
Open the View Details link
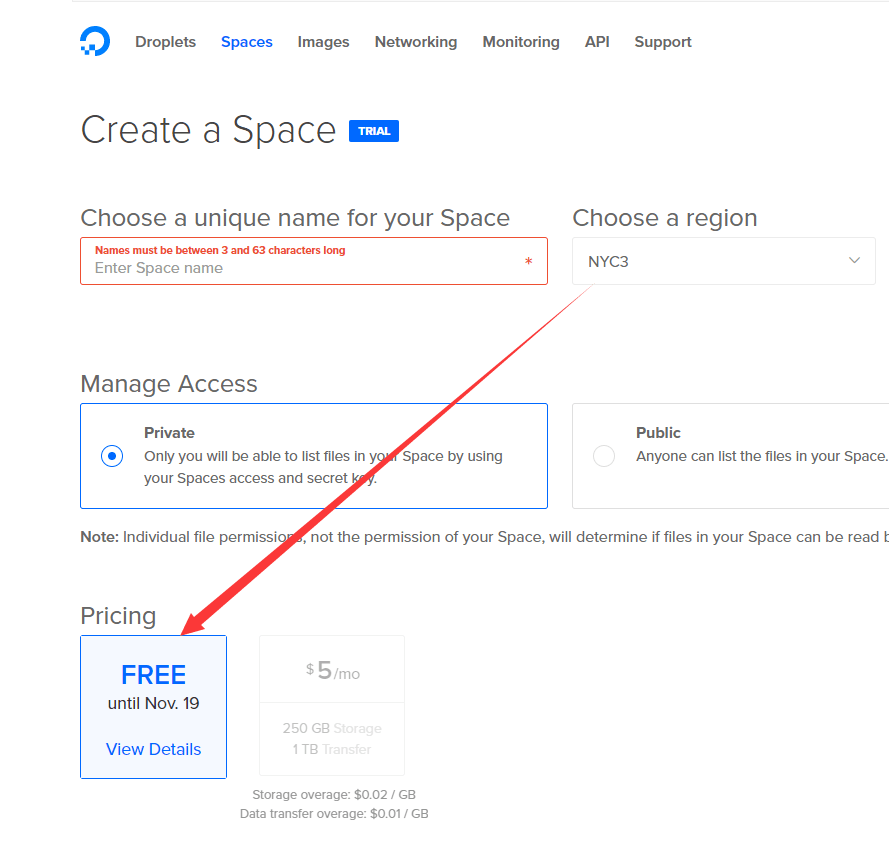tap(153, 749)
